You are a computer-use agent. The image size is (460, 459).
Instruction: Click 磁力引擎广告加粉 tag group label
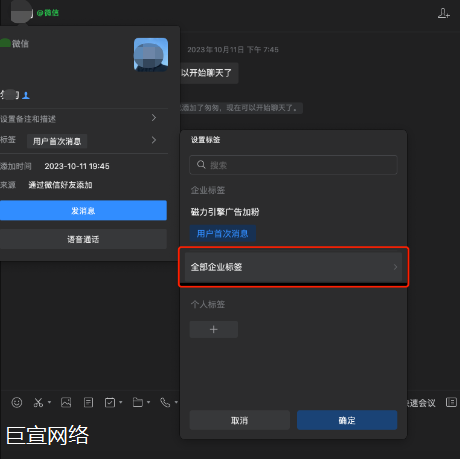pos(225,212)
